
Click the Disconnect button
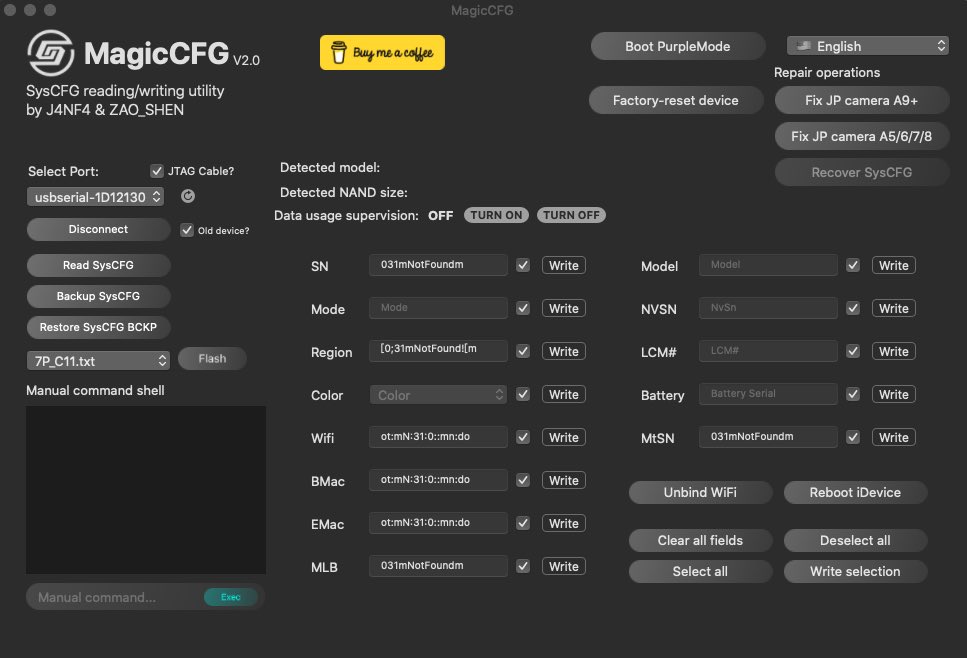(x=98, y=229)
